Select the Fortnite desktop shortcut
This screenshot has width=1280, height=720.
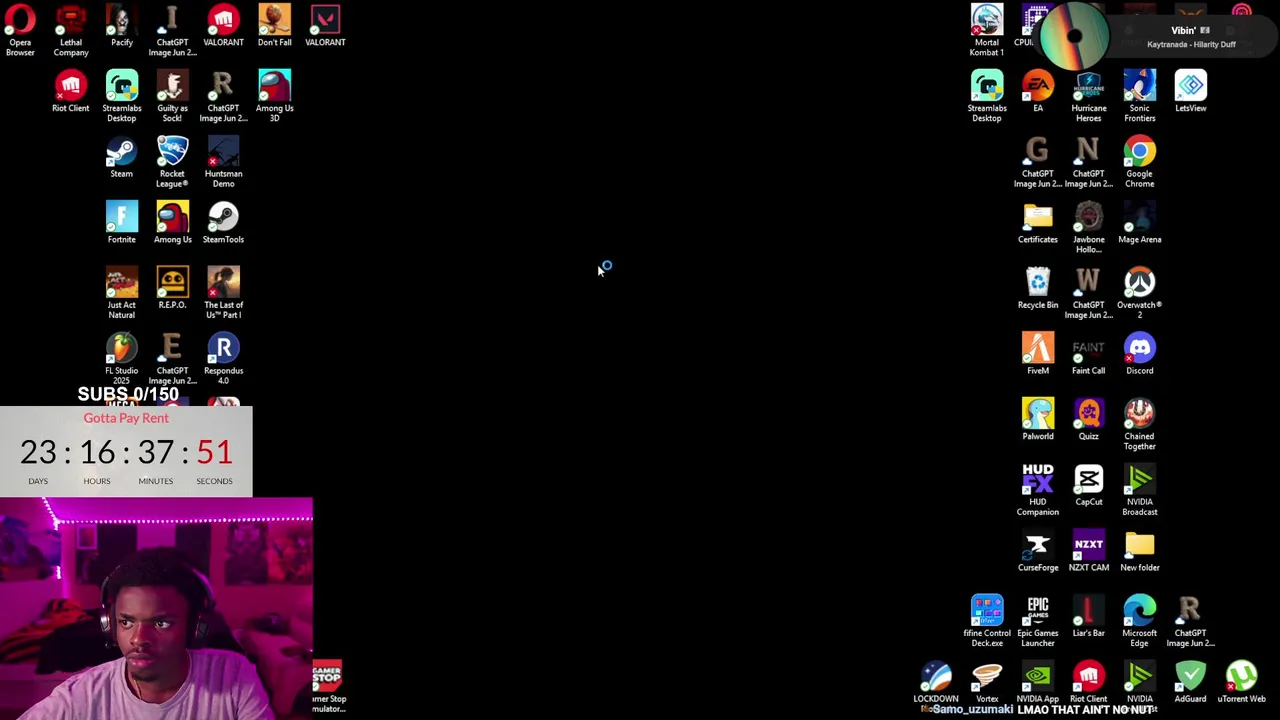point(121,224)
